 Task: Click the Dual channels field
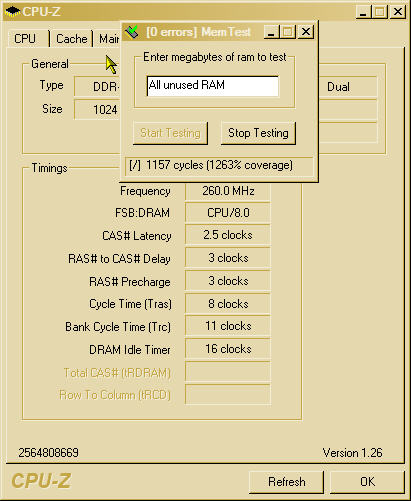[x=348, y=87]
